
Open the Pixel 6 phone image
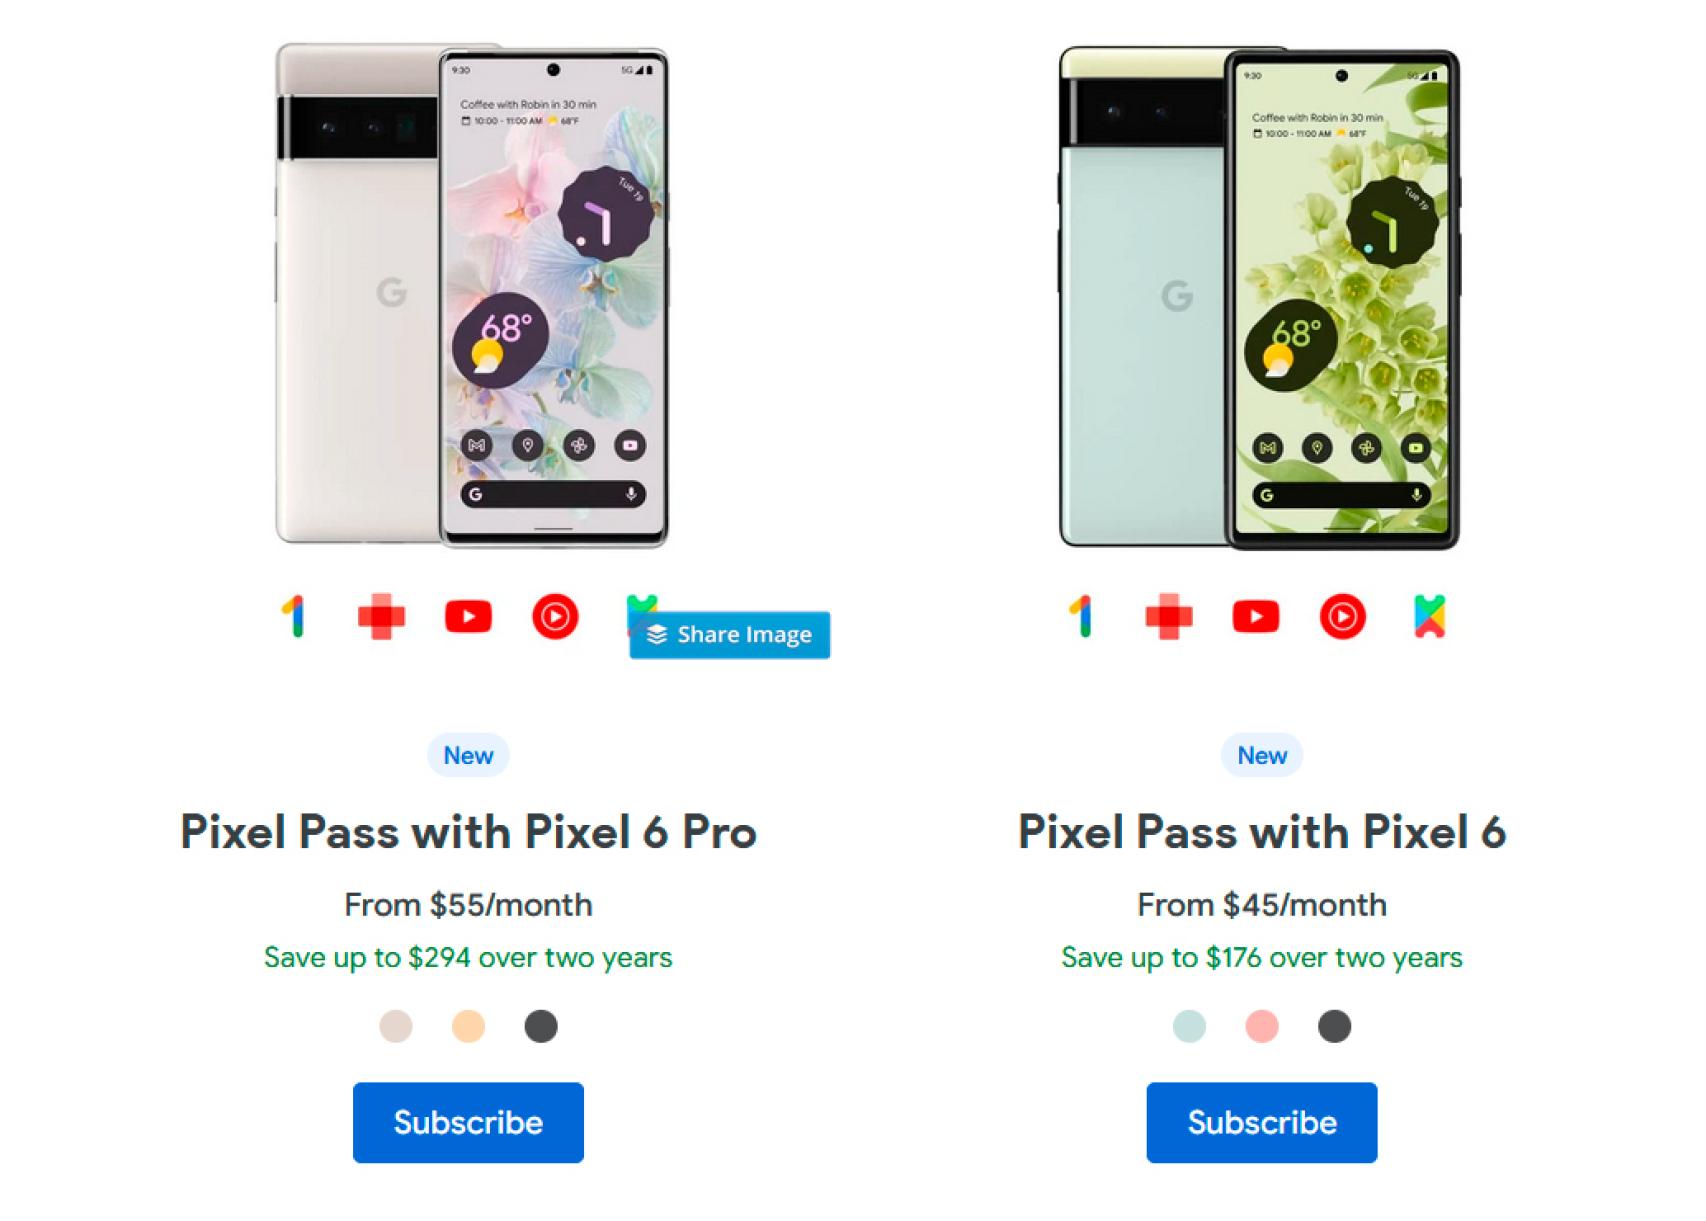click(1260, 298)
